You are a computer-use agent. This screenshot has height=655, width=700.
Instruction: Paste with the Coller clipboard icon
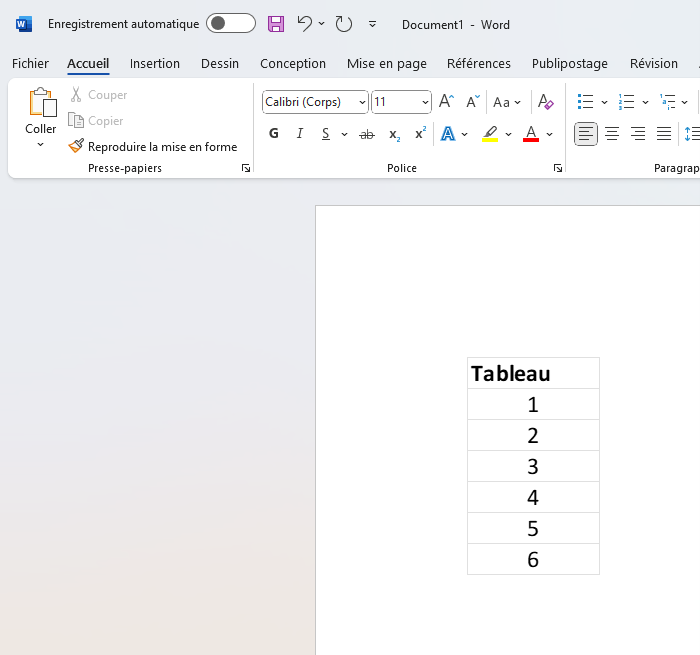click(x=43, y=102)
